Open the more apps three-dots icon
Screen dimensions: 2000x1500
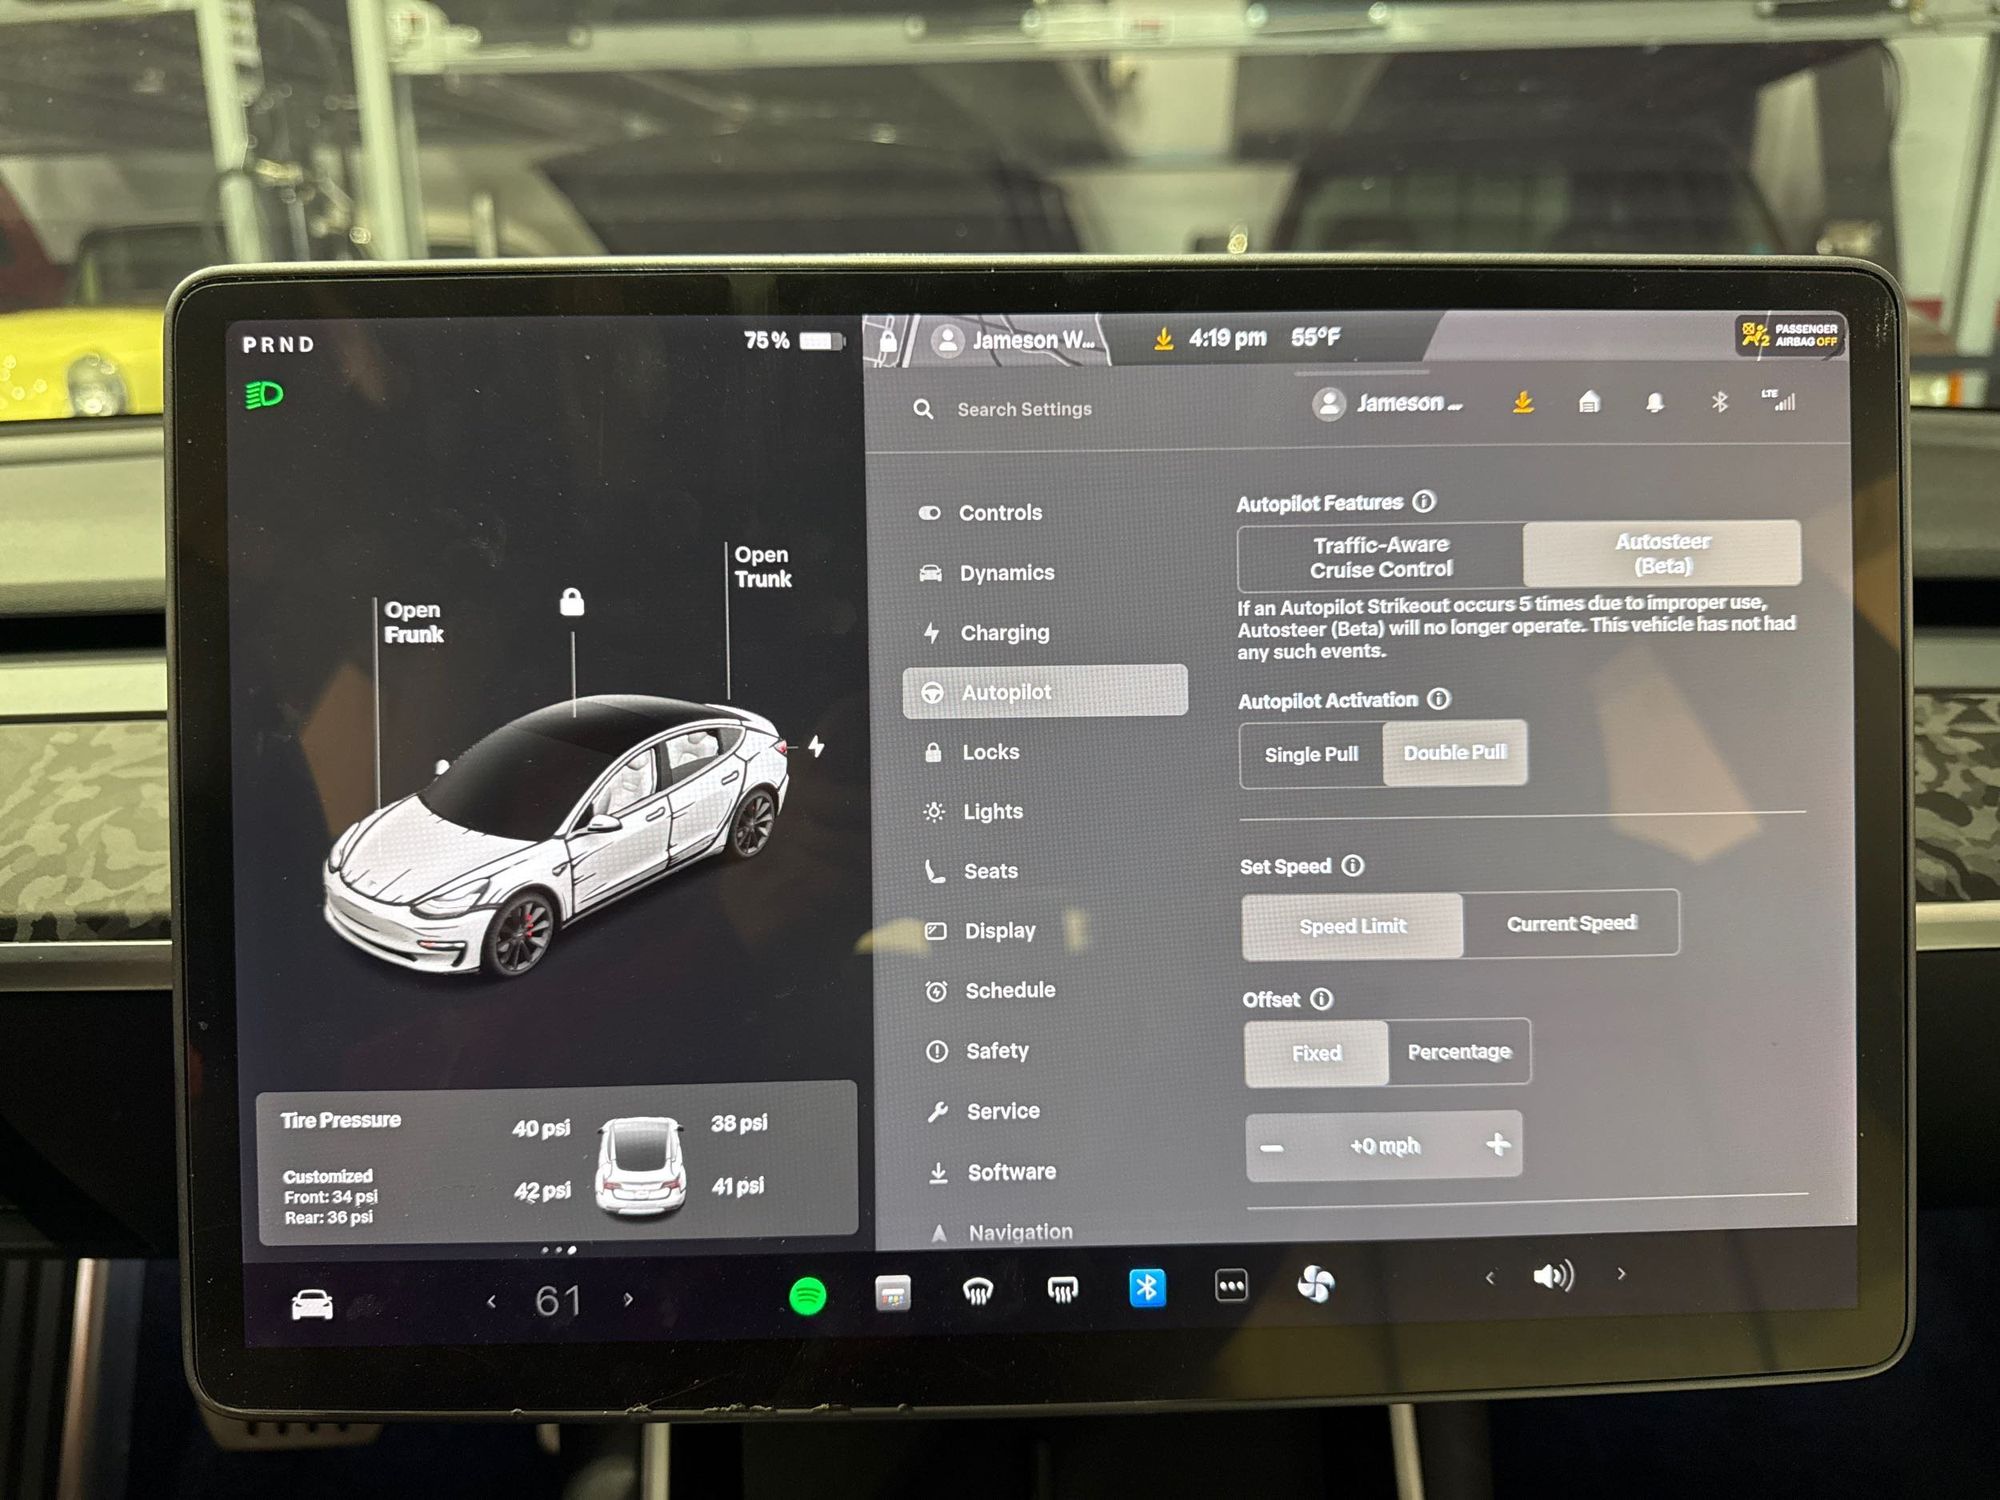pos(1231,1286)
